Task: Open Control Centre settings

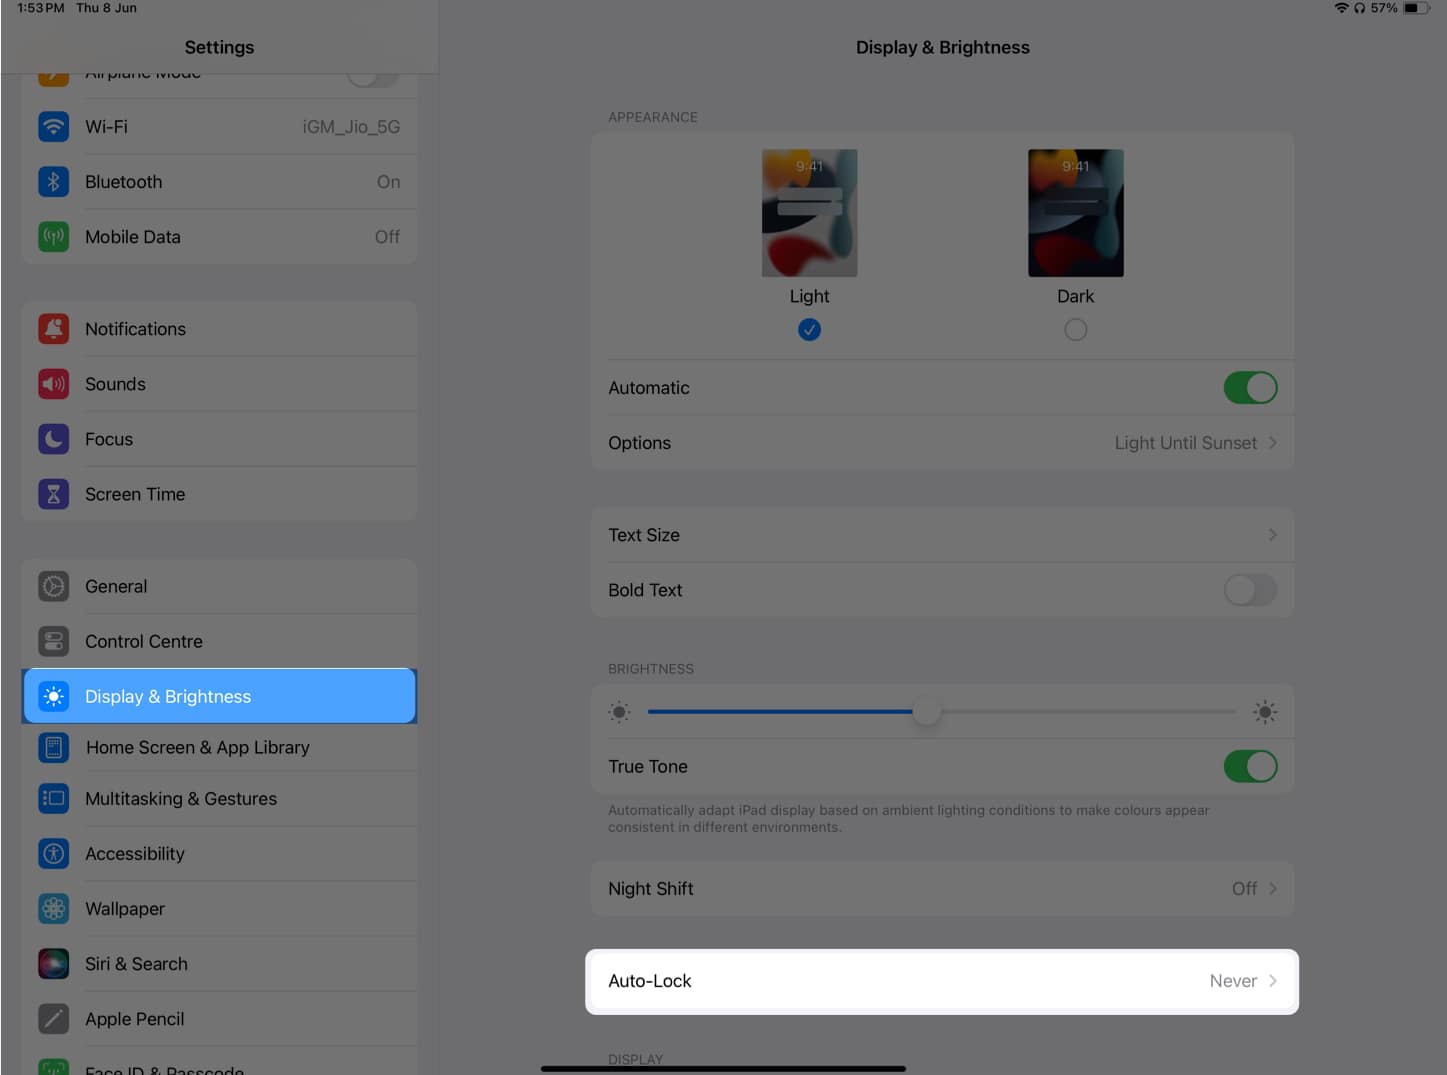Action: pos(219,641)
